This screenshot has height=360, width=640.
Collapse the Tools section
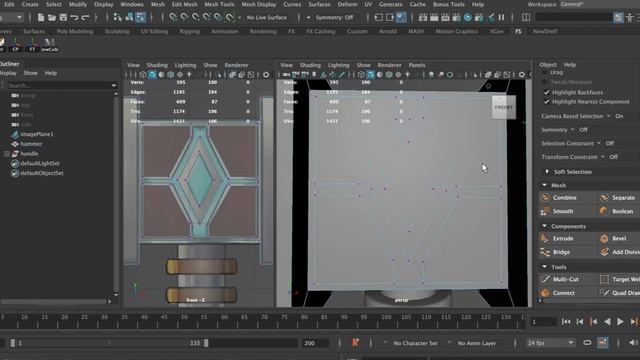pos(544,267)
